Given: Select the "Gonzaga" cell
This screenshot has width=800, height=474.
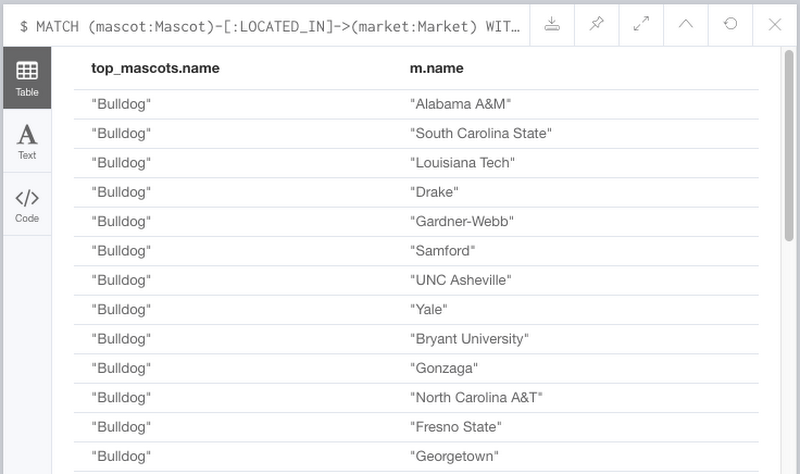Looking at the screenshot, I should click(x=444, y=368).
